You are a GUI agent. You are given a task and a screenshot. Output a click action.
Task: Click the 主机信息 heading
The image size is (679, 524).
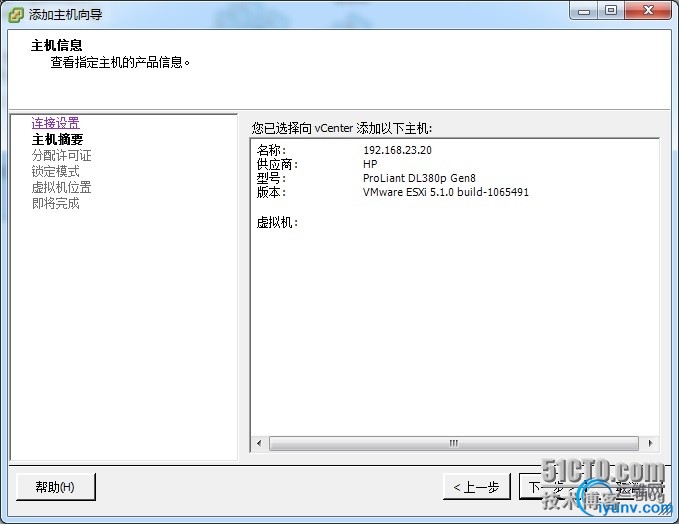coord(56,45)
